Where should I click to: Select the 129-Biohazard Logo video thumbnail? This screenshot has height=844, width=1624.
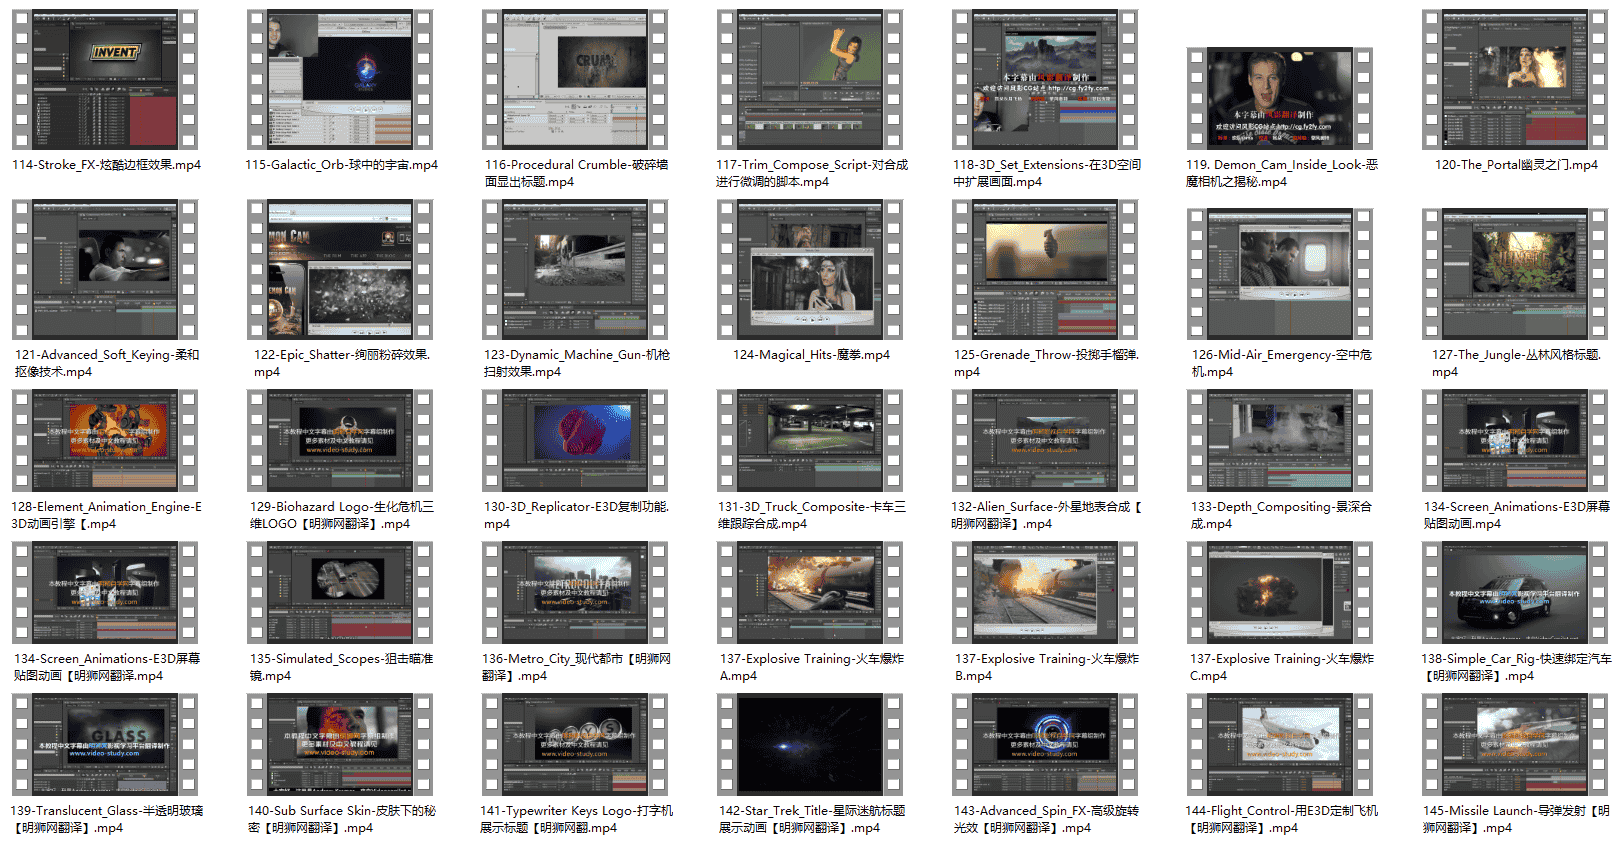click(x=340, y=441)
